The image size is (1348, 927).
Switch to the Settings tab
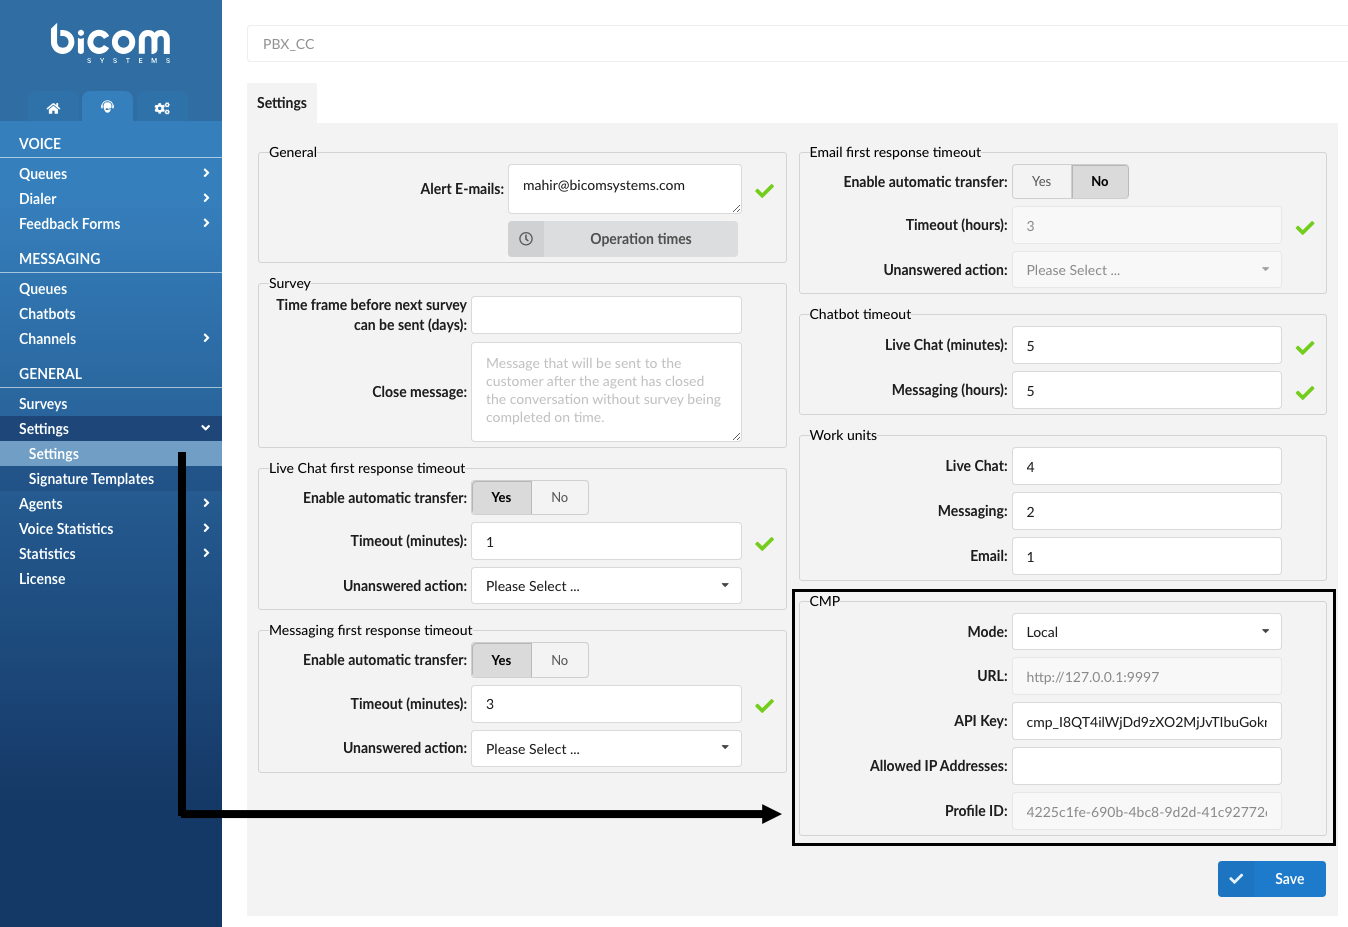[281, 102]
